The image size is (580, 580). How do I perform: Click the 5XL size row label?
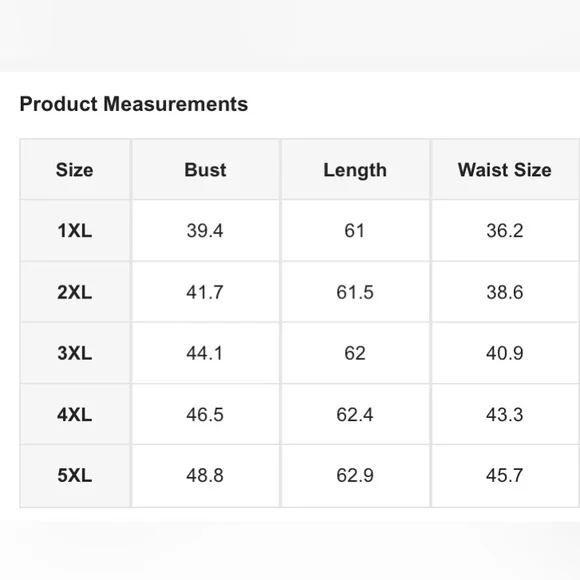click(75, 475)
